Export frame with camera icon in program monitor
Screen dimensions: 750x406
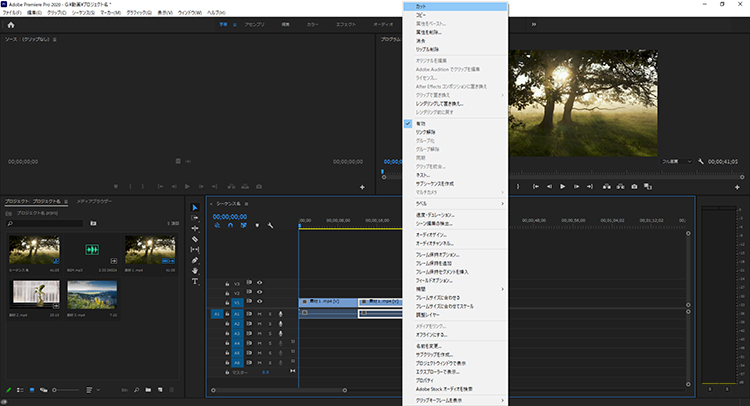pos(634,187)
